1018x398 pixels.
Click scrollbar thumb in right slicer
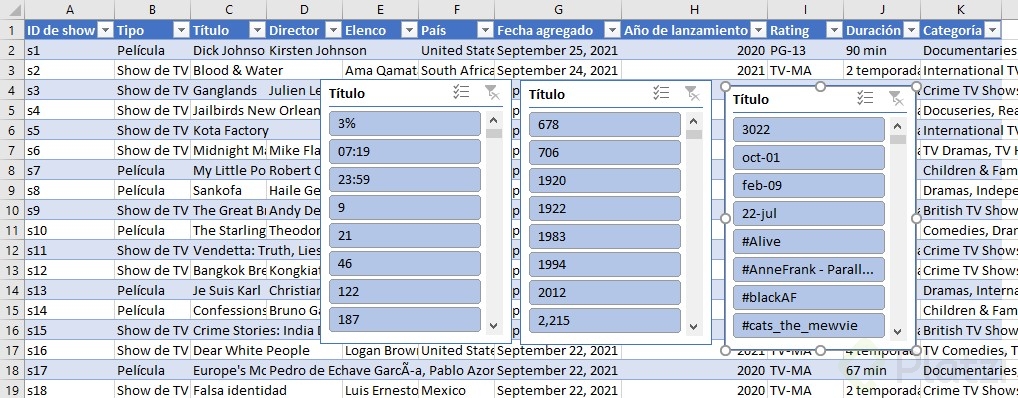click(x=898, y=140)
